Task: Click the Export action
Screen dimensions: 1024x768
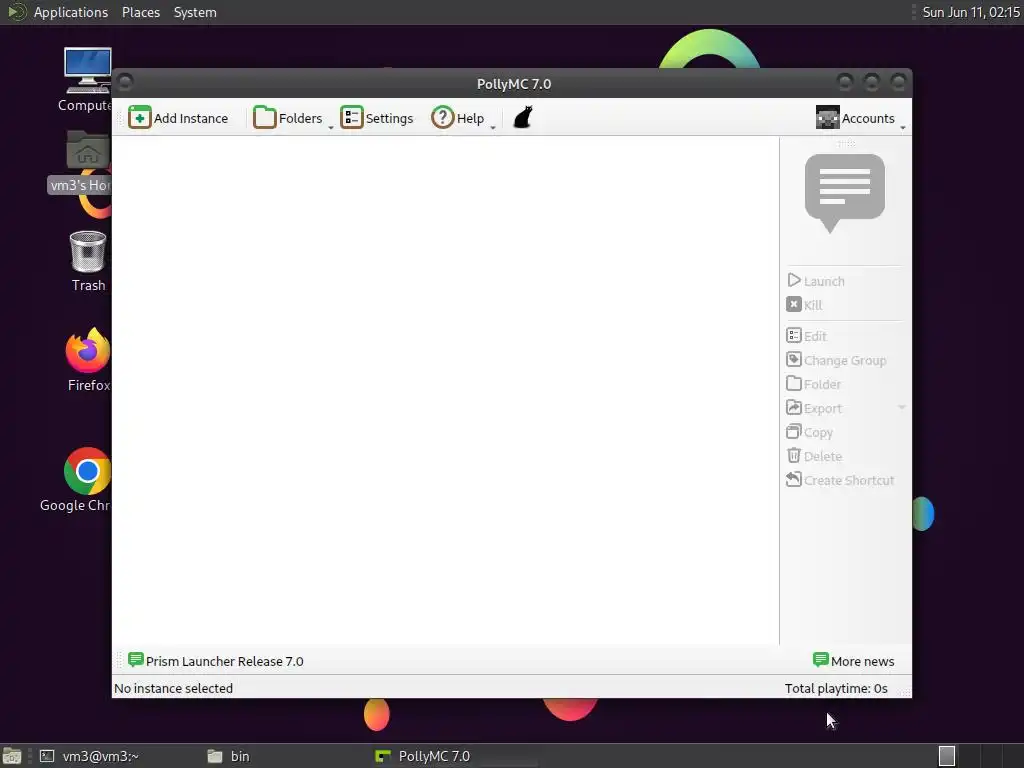Action: point(814,408)
